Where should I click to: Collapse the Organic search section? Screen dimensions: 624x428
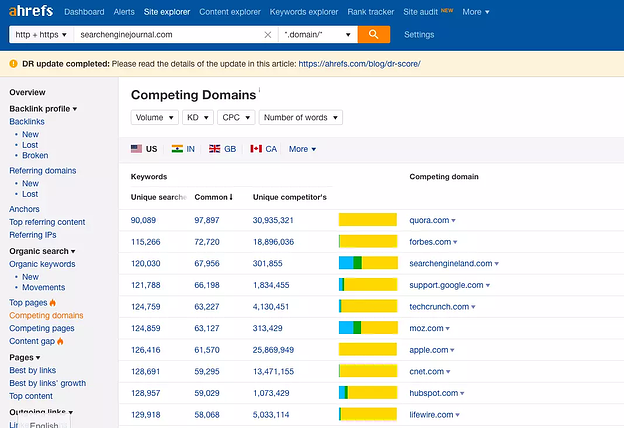coord(42,251)
